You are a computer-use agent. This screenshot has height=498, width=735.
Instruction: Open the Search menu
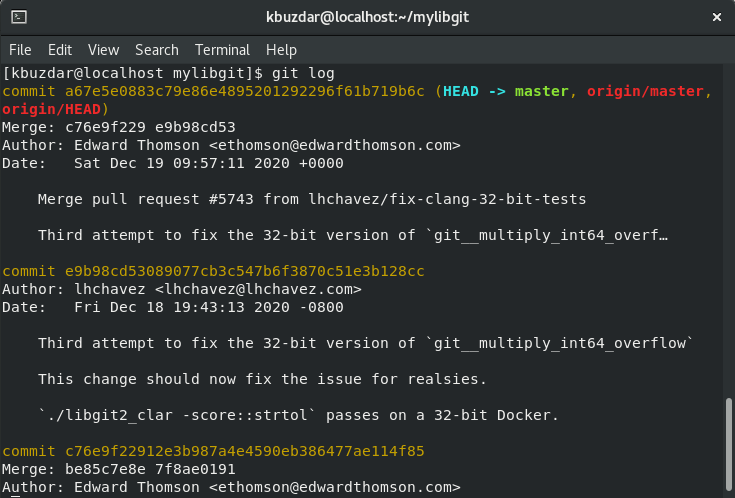157,49
